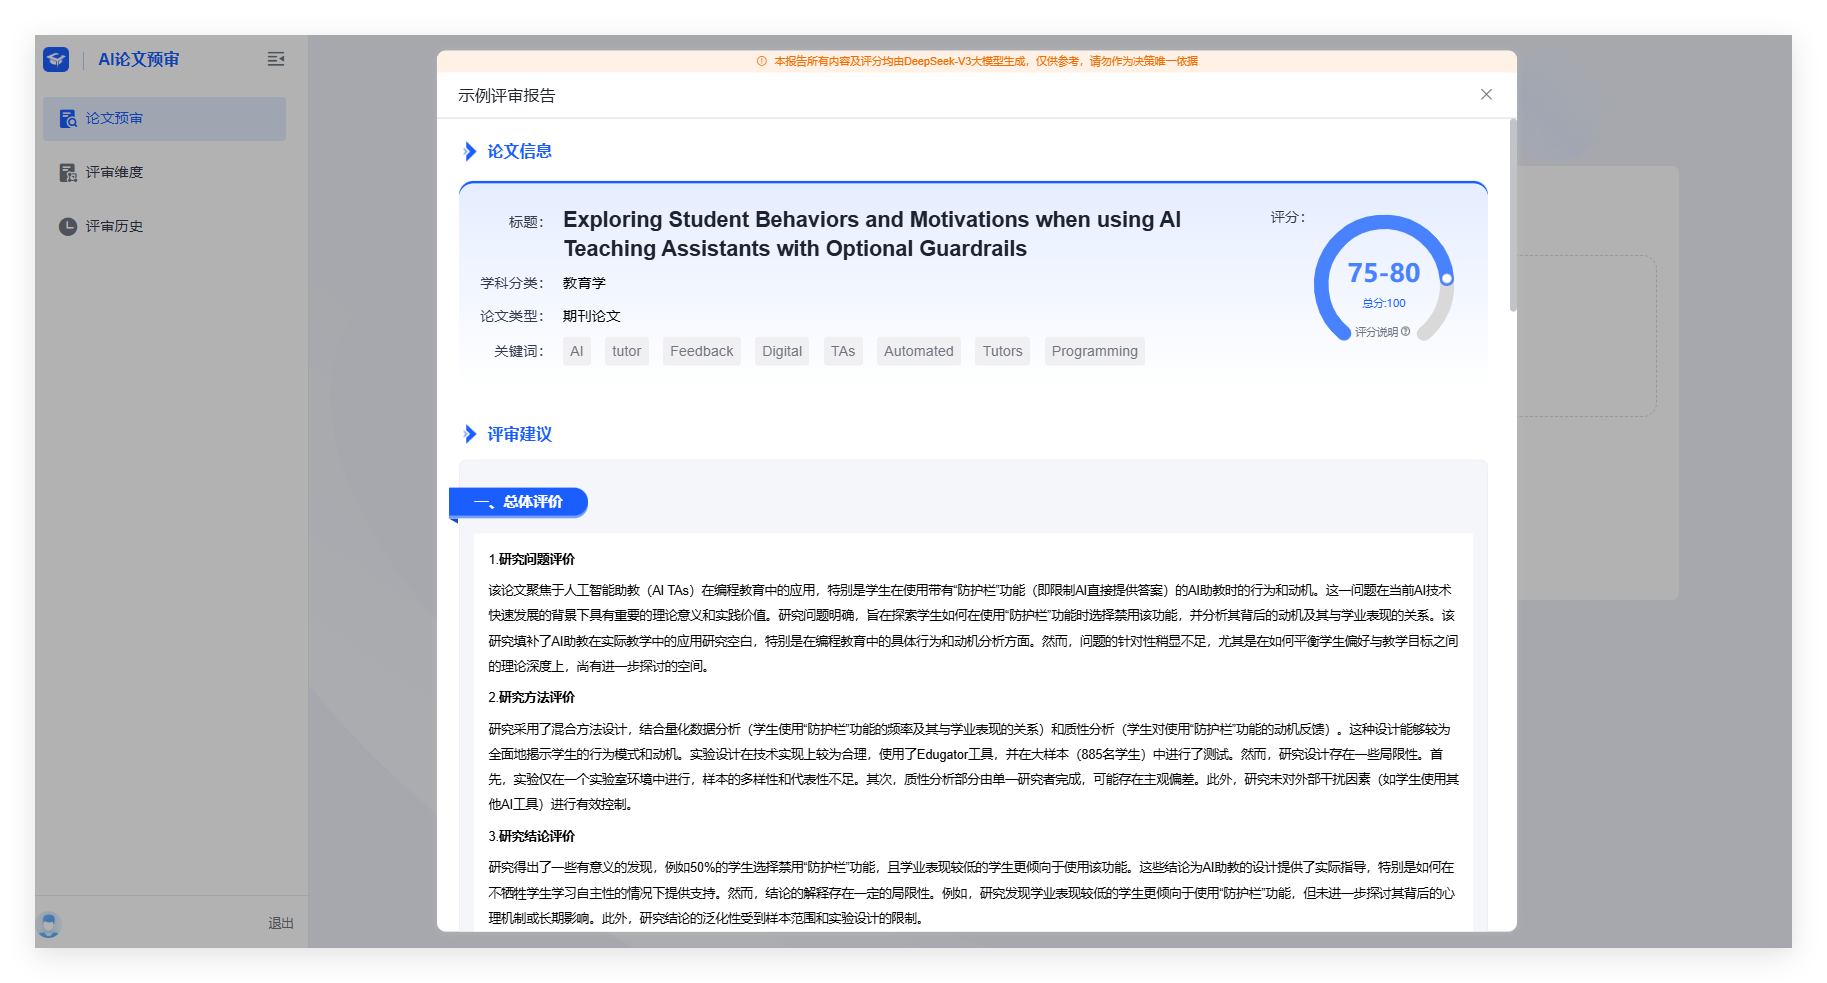Click the 评分说明 help icon
Viewport: 1827px width, 983px height.
1405,332
